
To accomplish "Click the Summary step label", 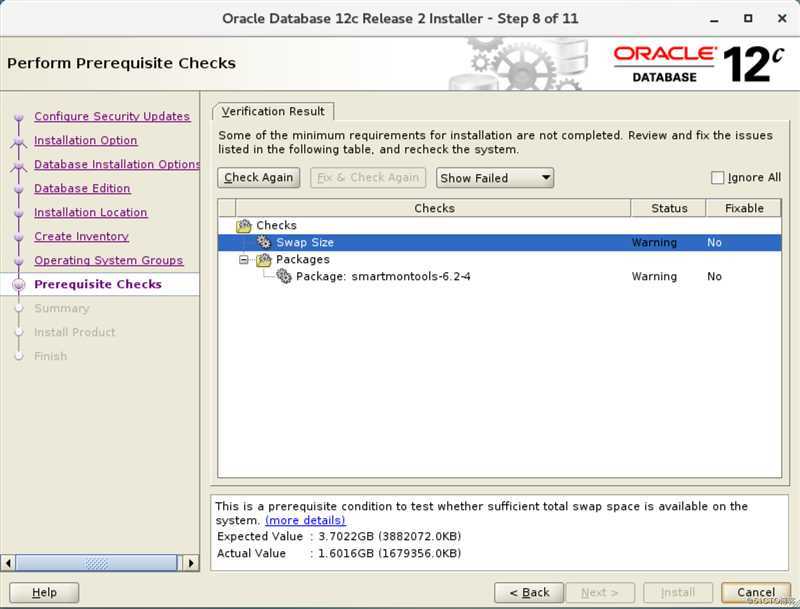I will tap(62, 308).
